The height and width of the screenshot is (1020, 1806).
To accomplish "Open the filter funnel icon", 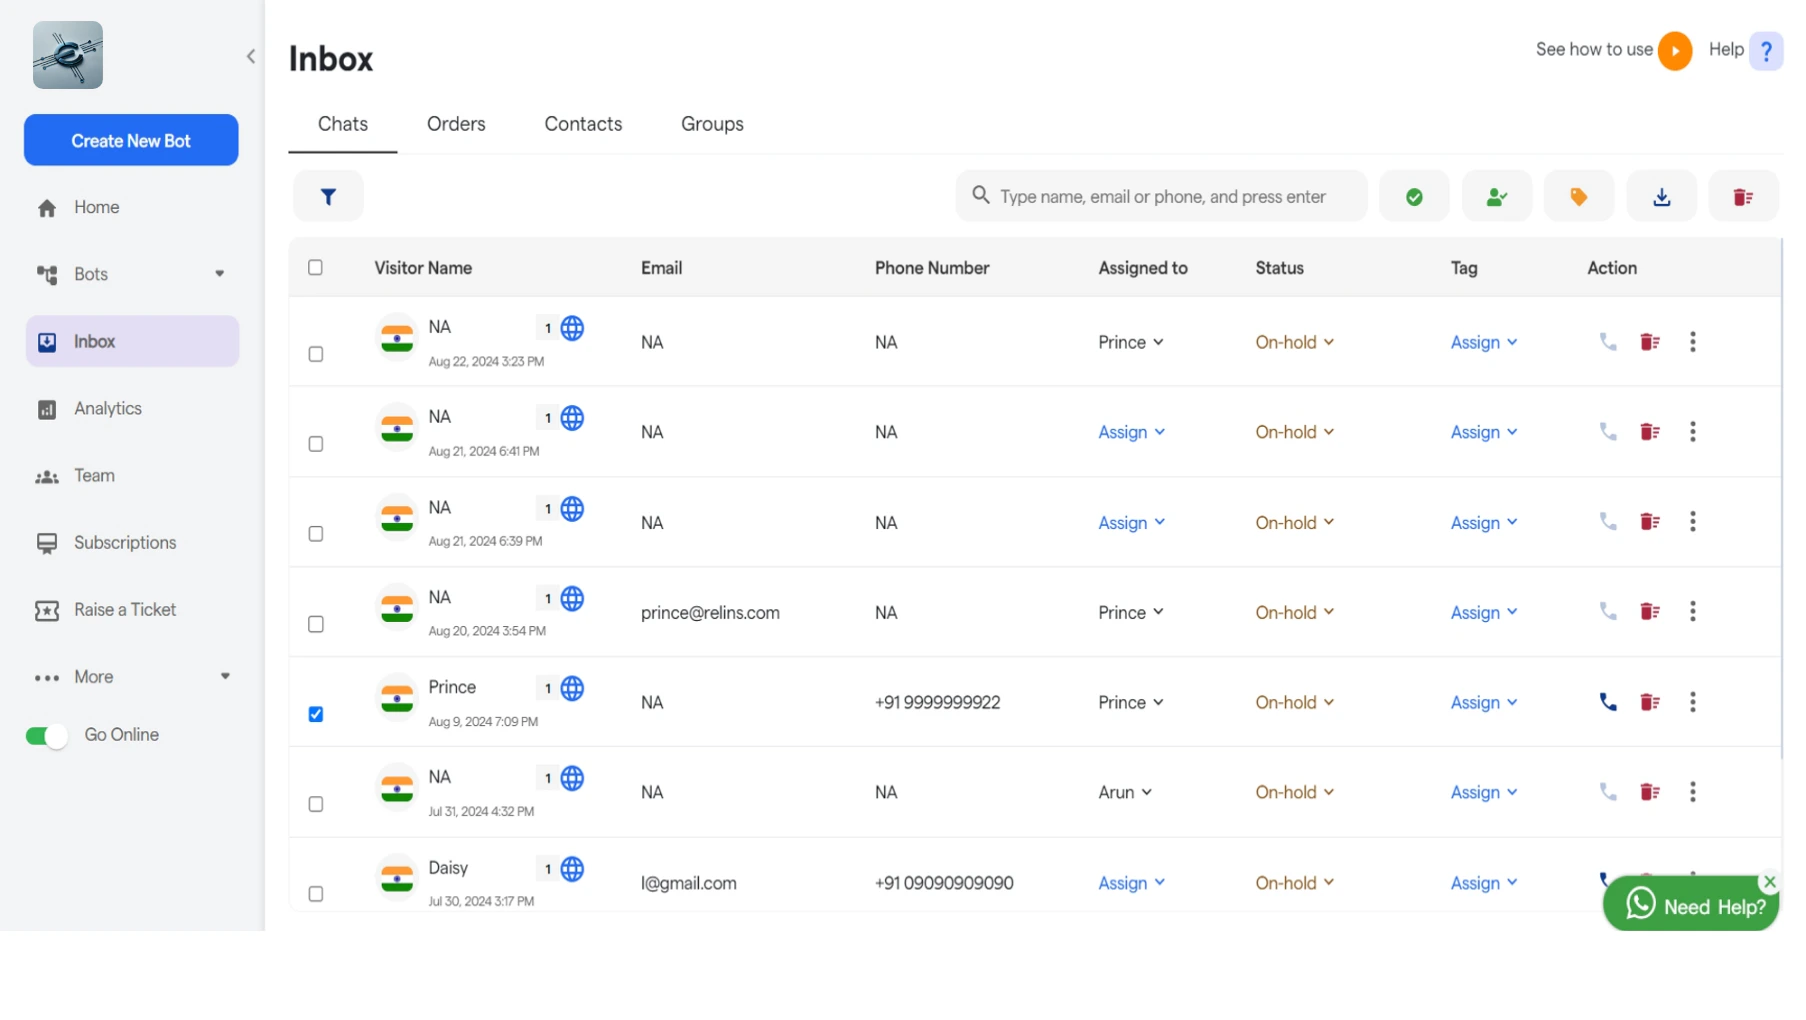I will [328, 197].
